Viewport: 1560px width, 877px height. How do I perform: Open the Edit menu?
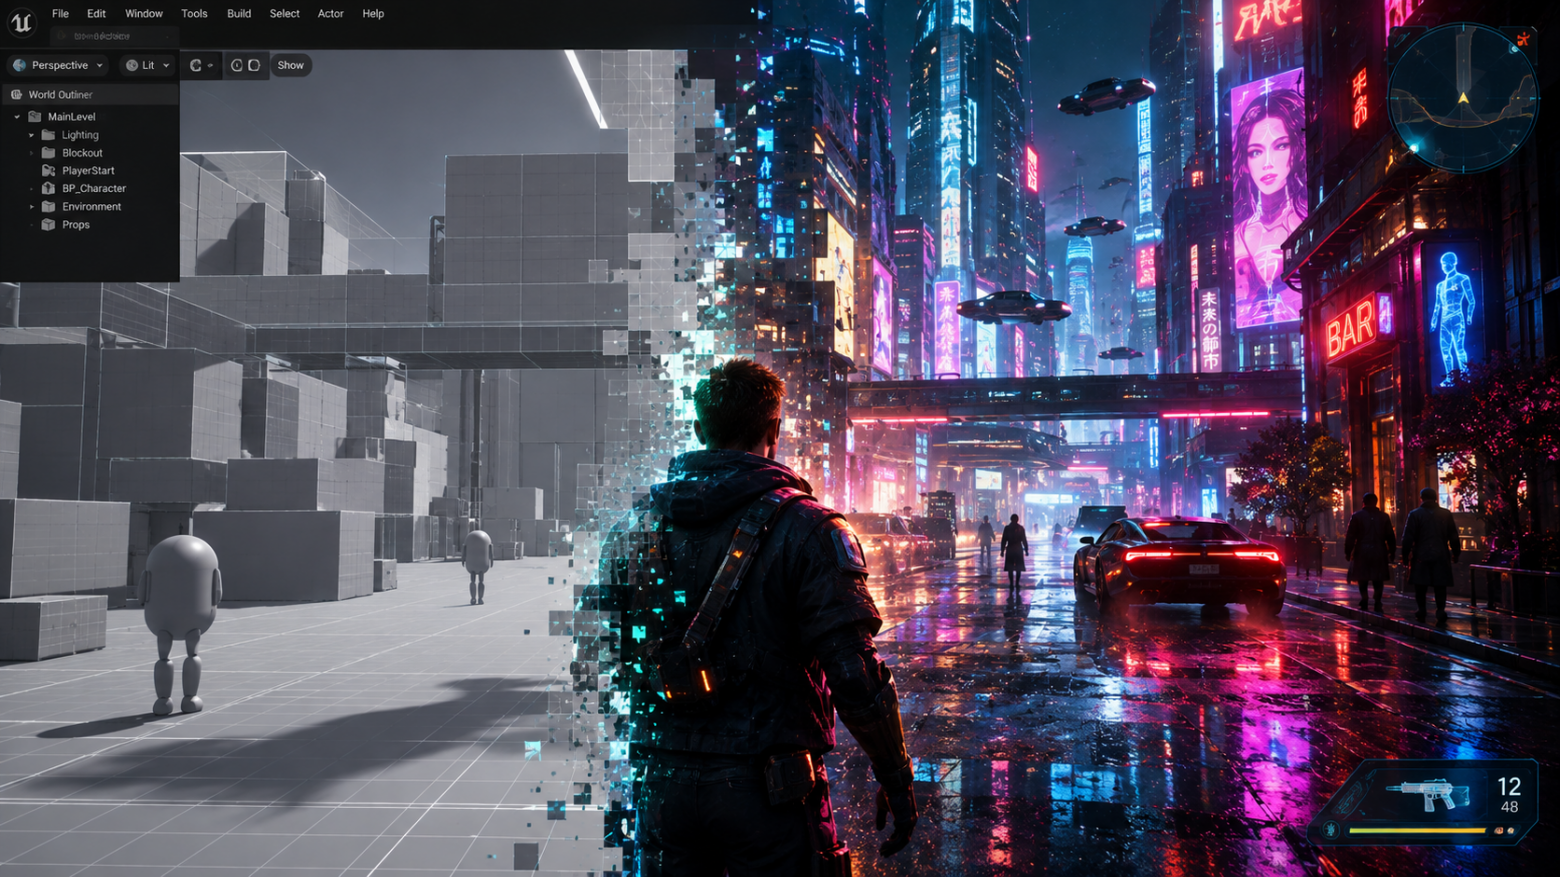click(96, 14)
